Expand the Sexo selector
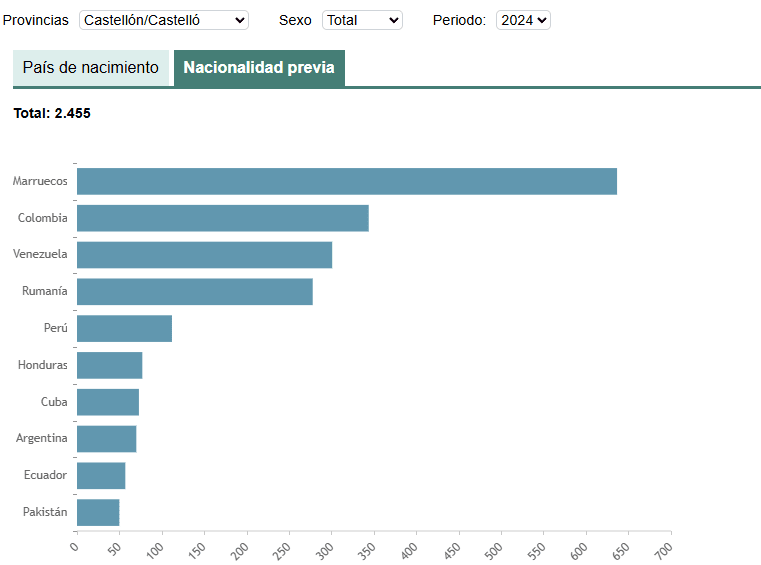 [362, 20]
